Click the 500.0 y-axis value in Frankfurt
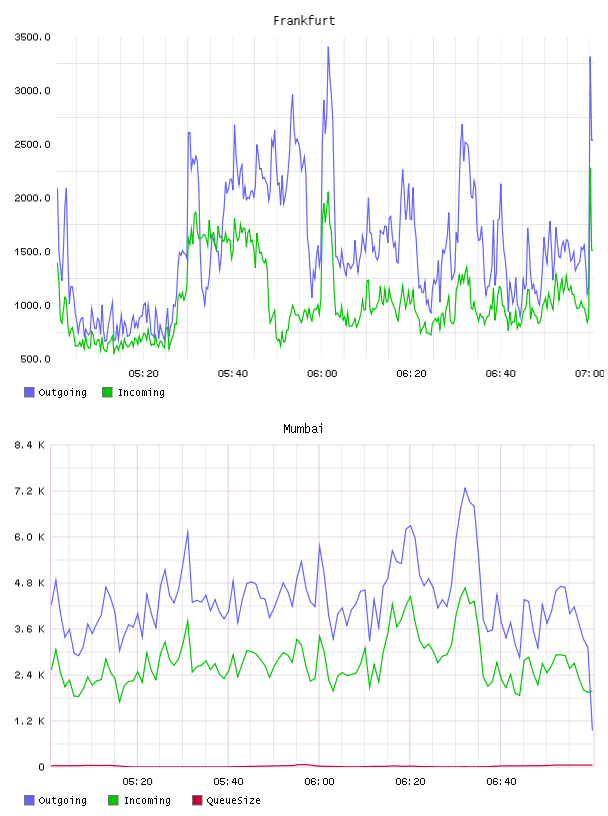The width and height of the screenshot is (608, 816). point(35,359)
